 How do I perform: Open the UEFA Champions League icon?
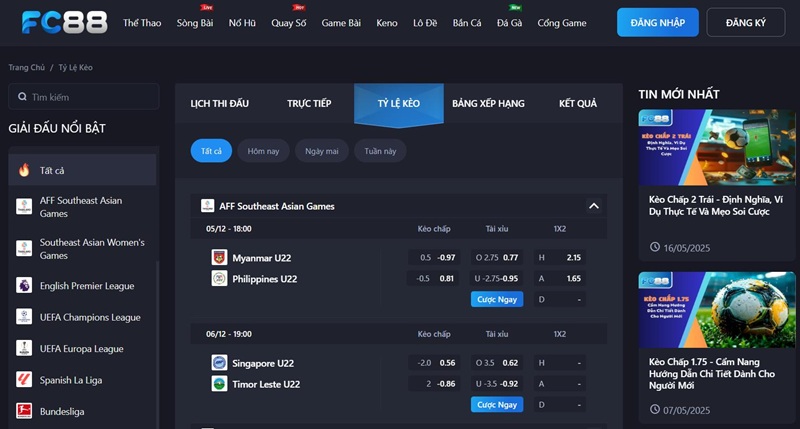[x=24, y=317]
